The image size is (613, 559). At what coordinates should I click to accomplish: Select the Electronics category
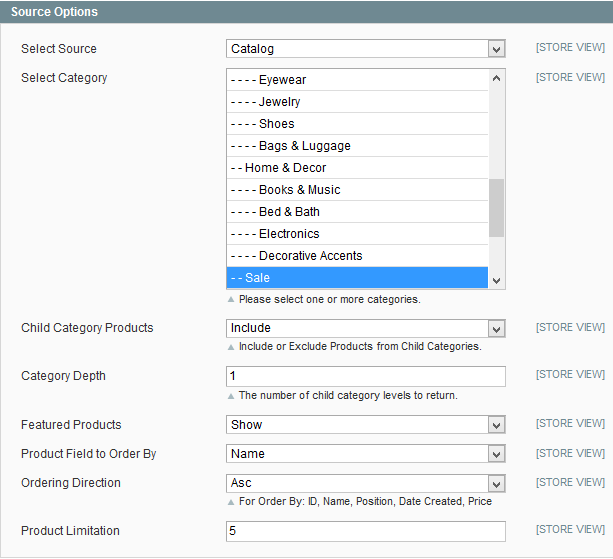point(357,234)
